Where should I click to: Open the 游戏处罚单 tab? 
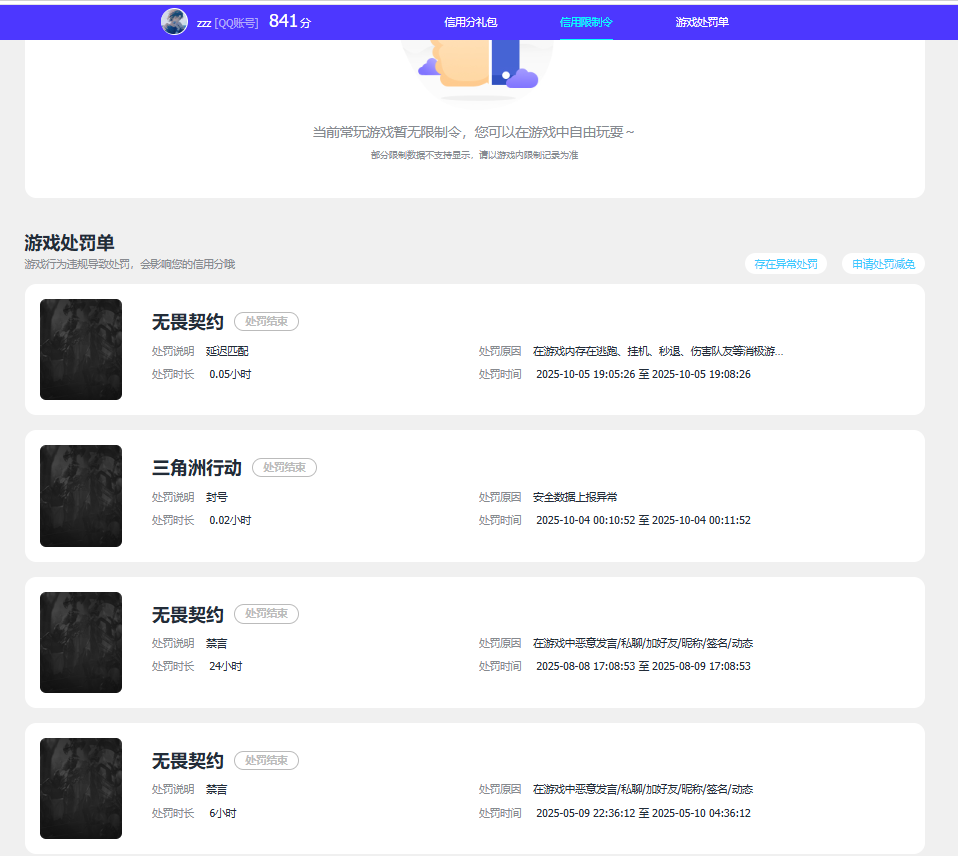702,23
